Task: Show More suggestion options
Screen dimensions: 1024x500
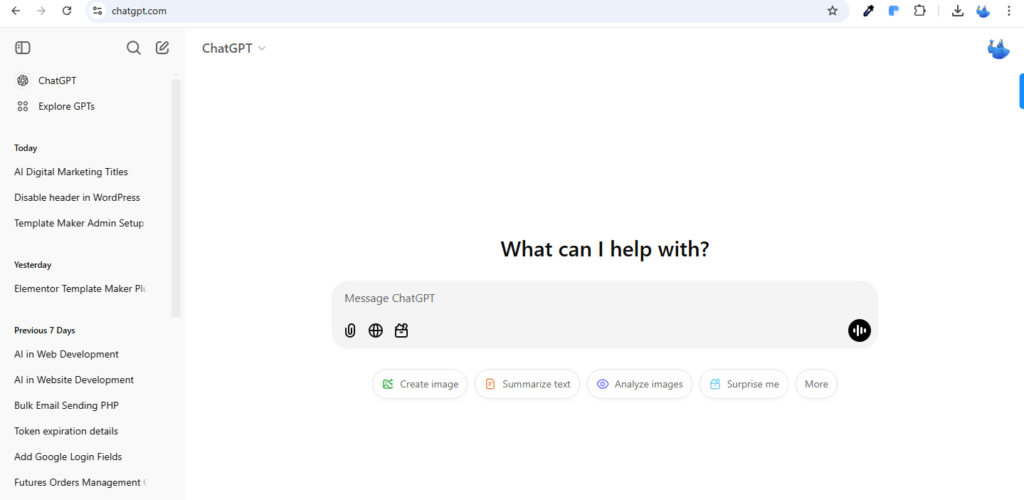Action: point(816,384)
